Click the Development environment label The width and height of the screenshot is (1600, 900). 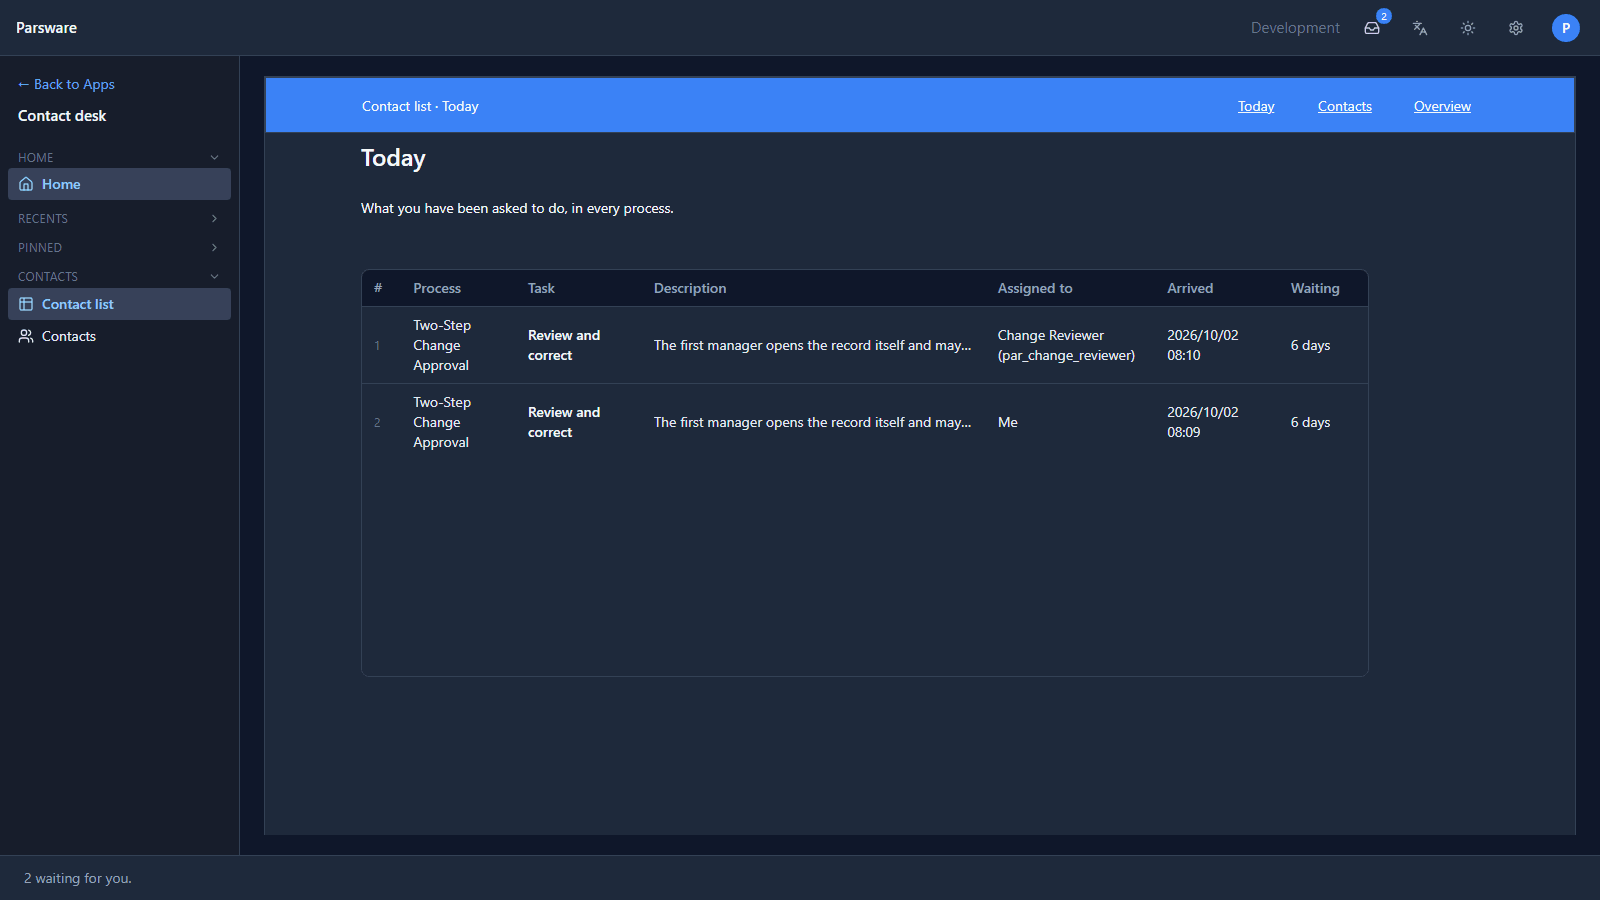1295,28
